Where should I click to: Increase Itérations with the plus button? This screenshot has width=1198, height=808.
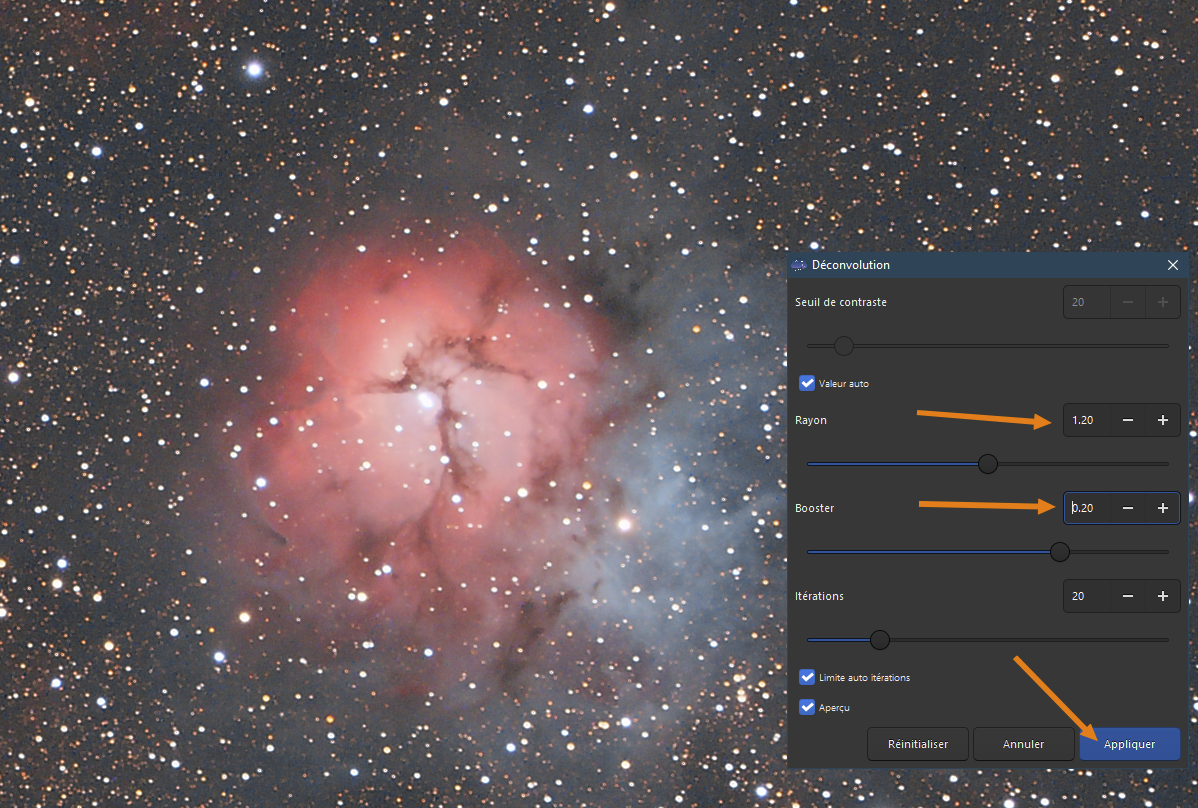[x=1163, y=596]
